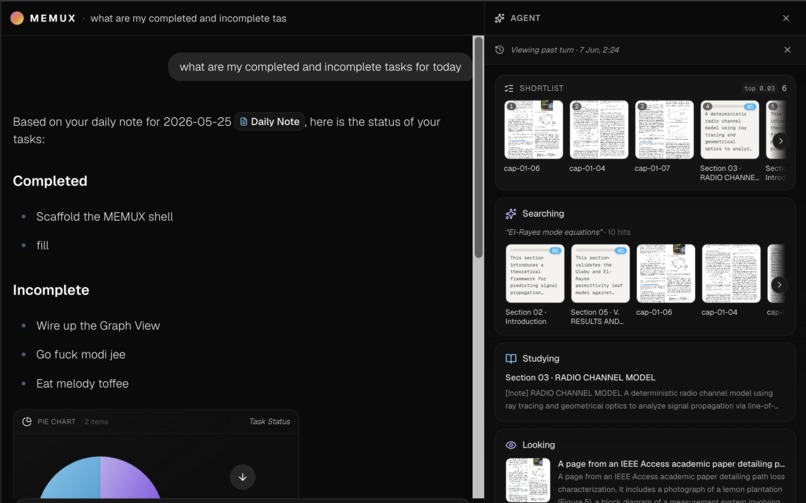Click the Looking eye icon

tap(510, 445)
